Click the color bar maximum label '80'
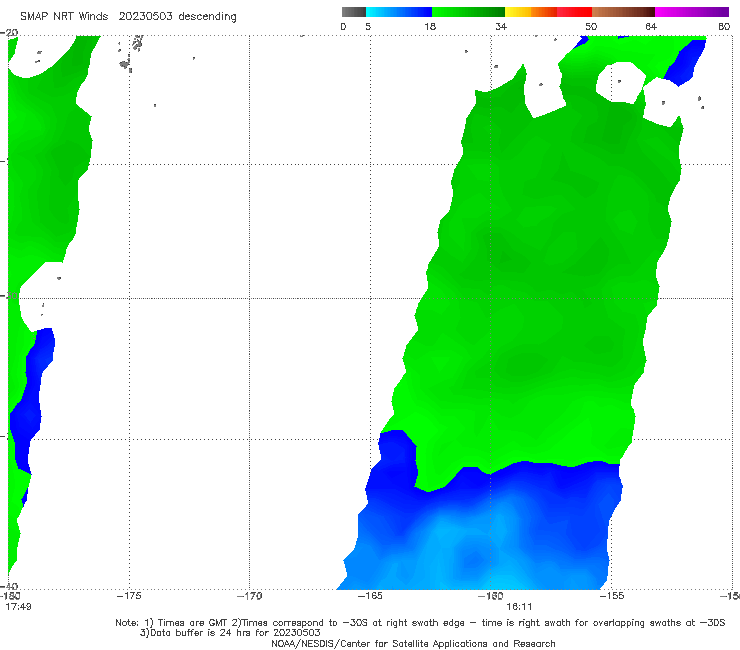The width and height of the screenshot is (740, 650). pyautogui.click(x=724, y=26)
